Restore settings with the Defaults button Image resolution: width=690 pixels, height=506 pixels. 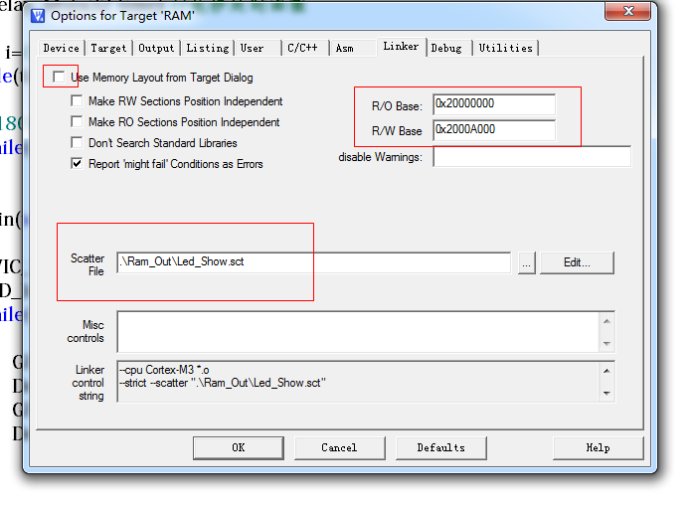point(441,447)
